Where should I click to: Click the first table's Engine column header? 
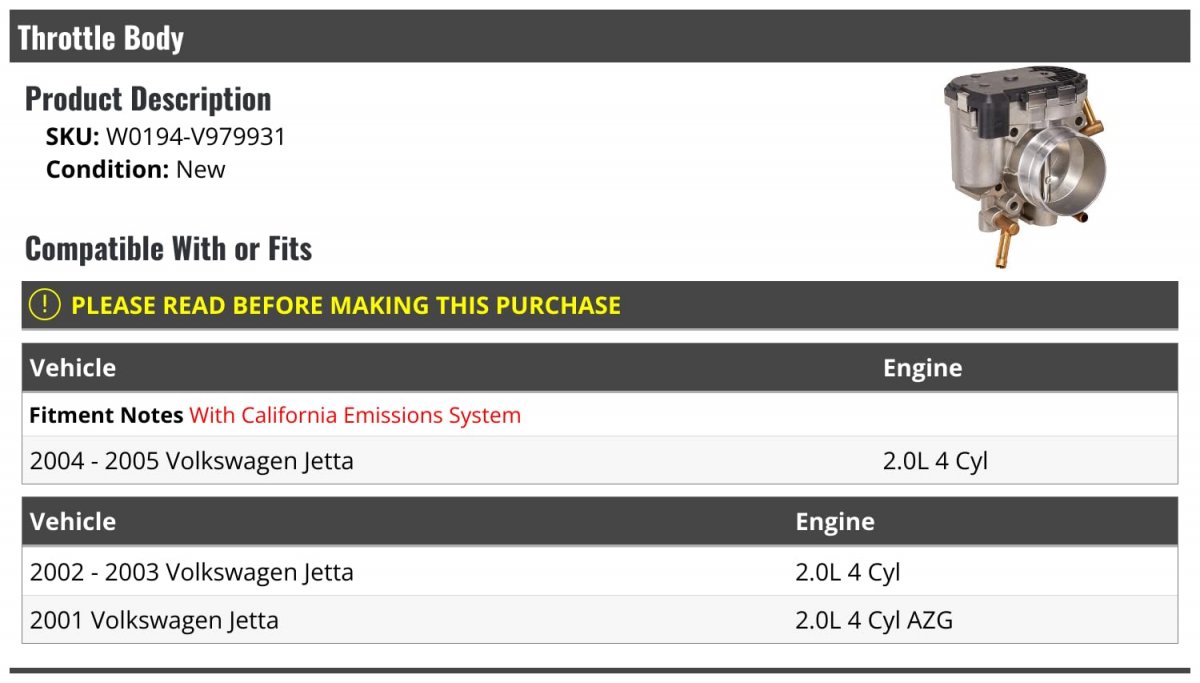[x=922, y=368]
